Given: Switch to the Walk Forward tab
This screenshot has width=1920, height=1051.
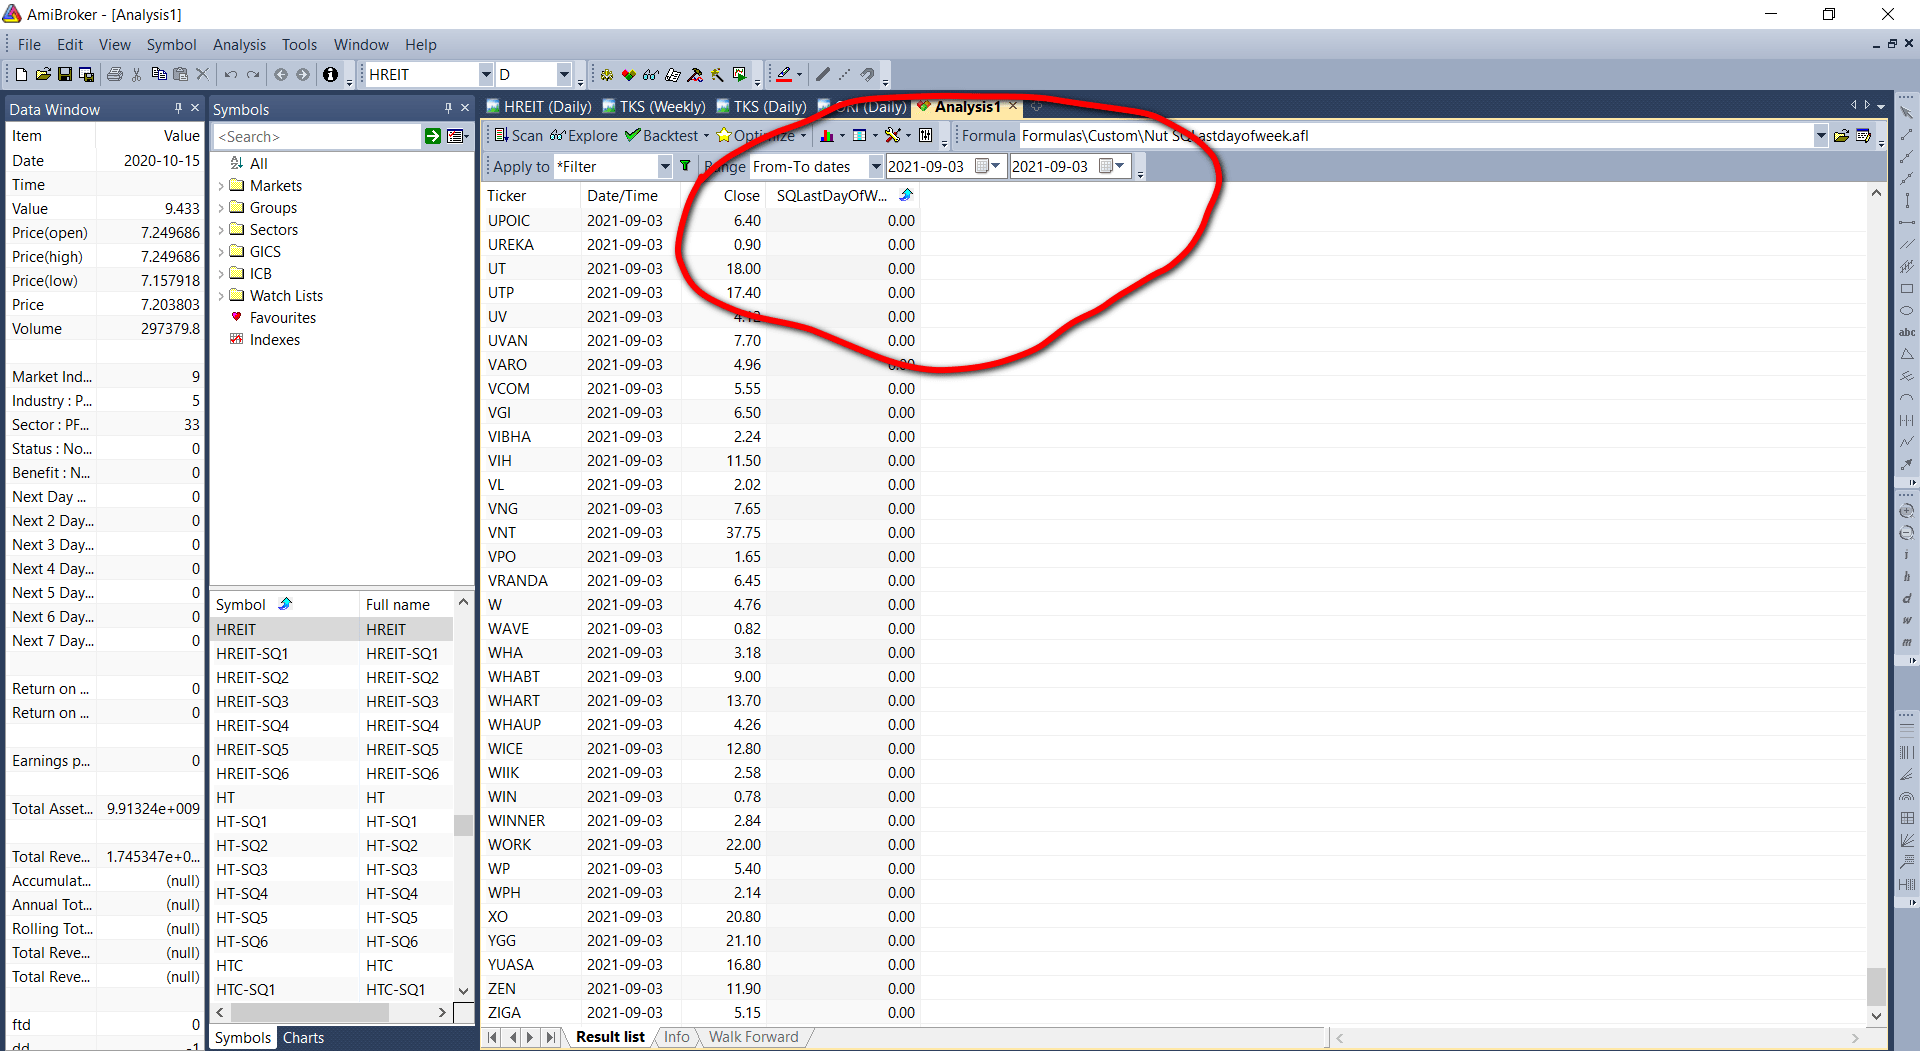Looking at the screenshot, I should point(753,1037).
